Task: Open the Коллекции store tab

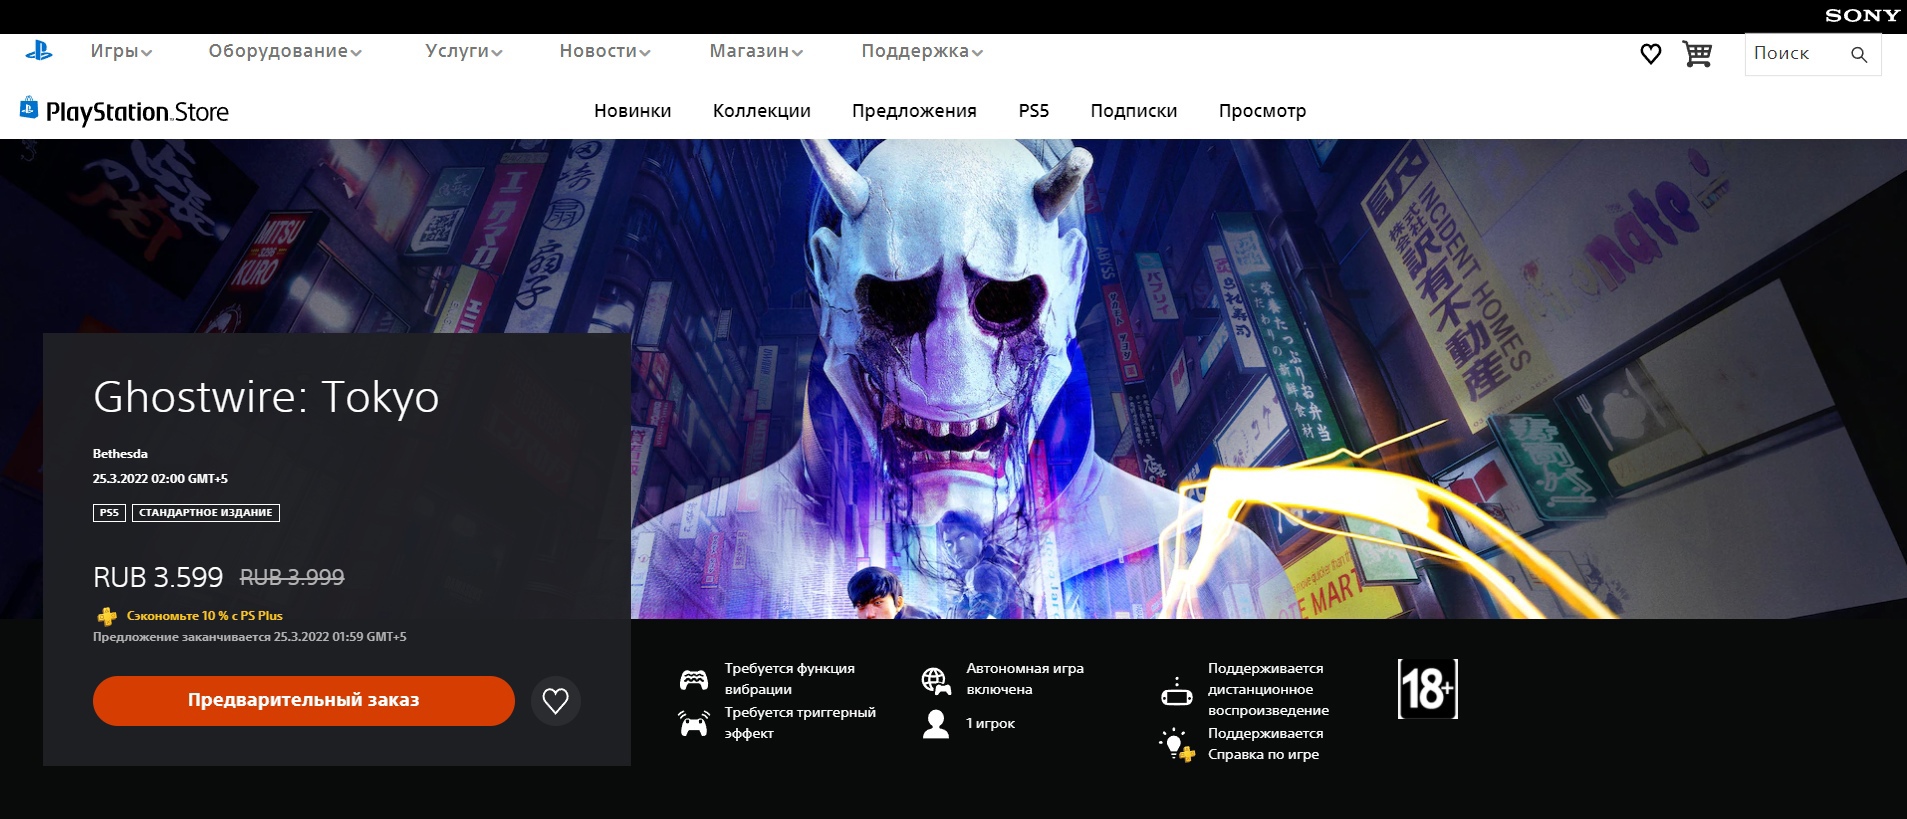Action: pyautogui.click(x=762, y=111)
